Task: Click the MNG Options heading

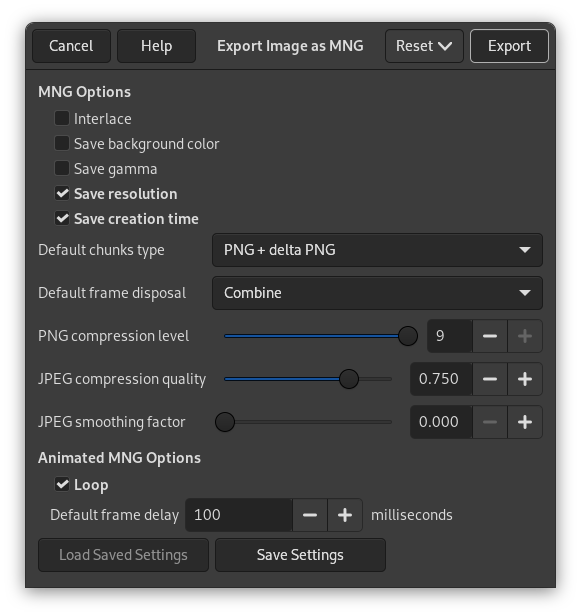Action: (x=84, y=92)
